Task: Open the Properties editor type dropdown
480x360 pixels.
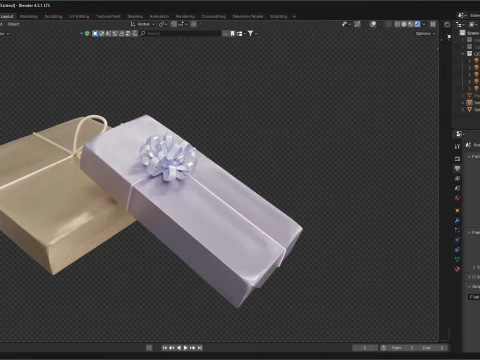Action: (x=460, y=134)
